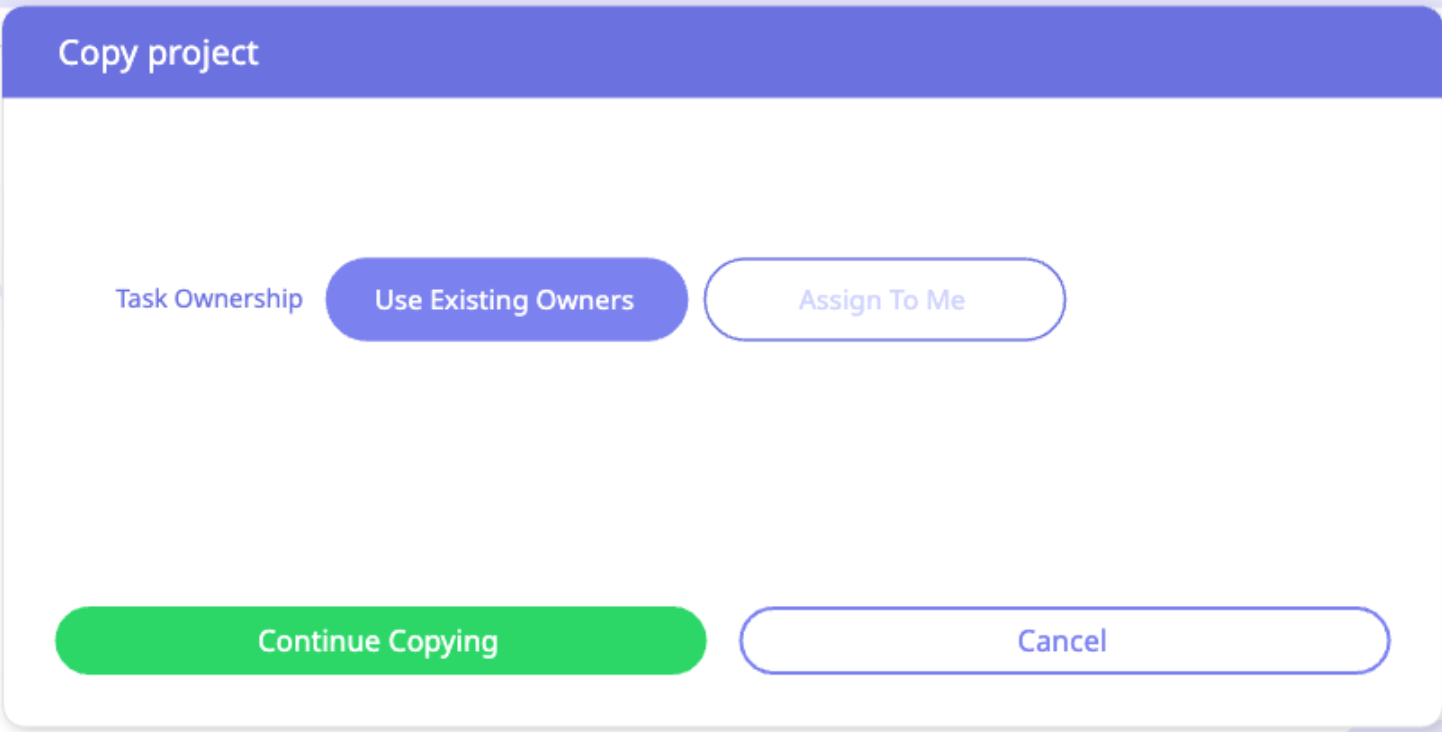Screen dimensions: 1442x732
Task: Abort project copying with Cancel
Action: pyautogui.click(x=1064, y=641)
